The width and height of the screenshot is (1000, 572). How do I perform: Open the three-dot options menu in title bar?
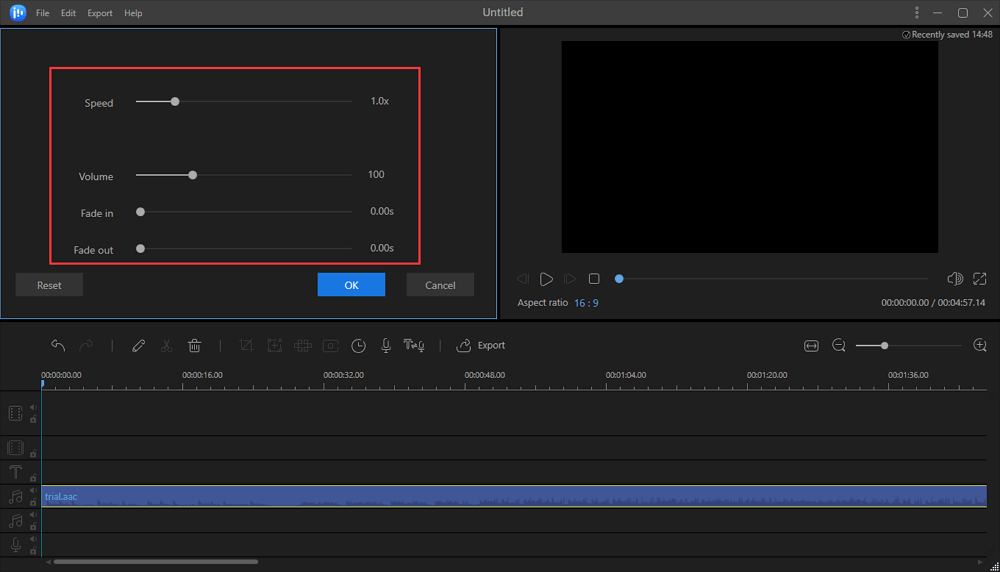(917, 13)
